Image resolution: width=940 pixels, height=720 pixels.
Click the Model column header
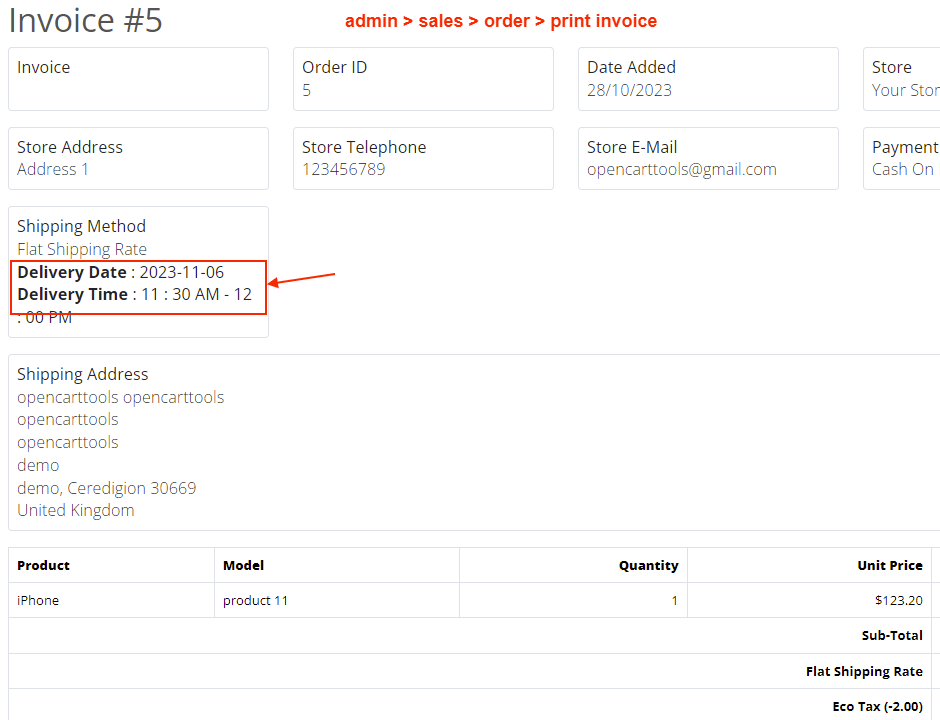243,565
